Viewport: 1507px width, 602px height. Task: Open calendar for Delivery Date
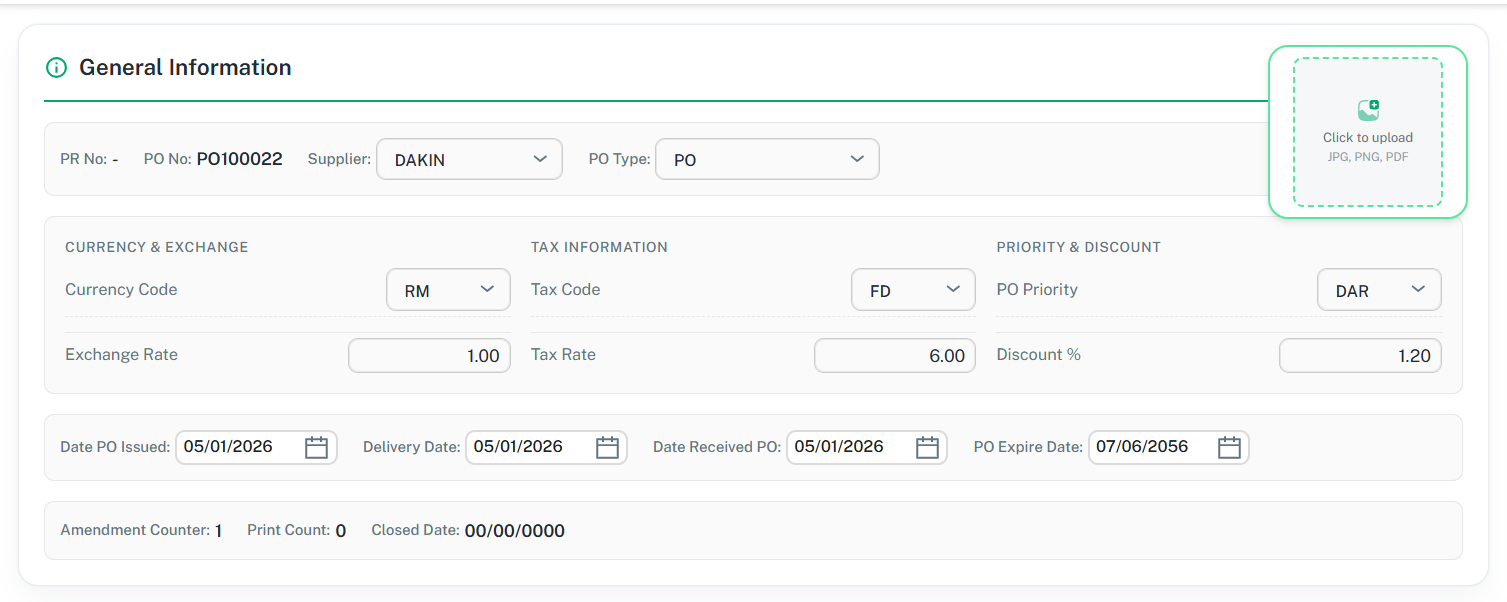(607, 448)
